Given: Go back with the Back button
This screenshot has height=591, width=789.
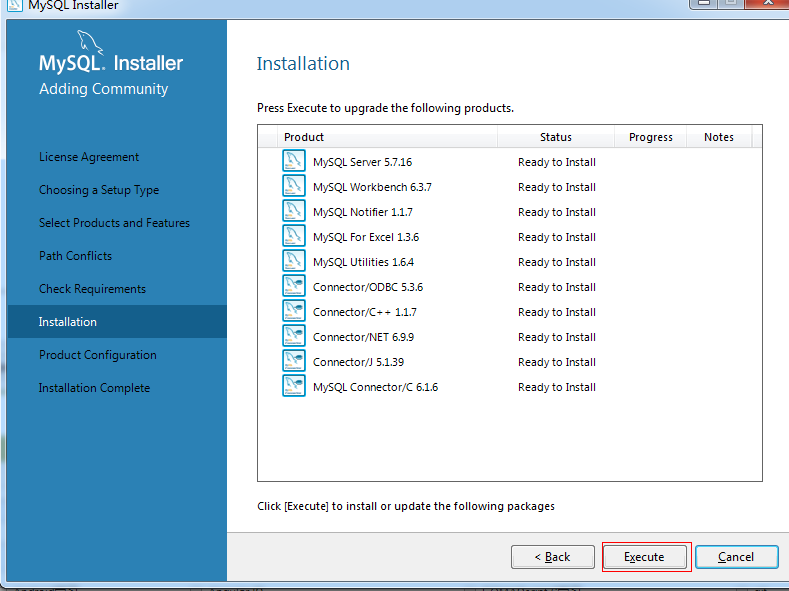Looking at the screenshot, I should coord(553,557).
